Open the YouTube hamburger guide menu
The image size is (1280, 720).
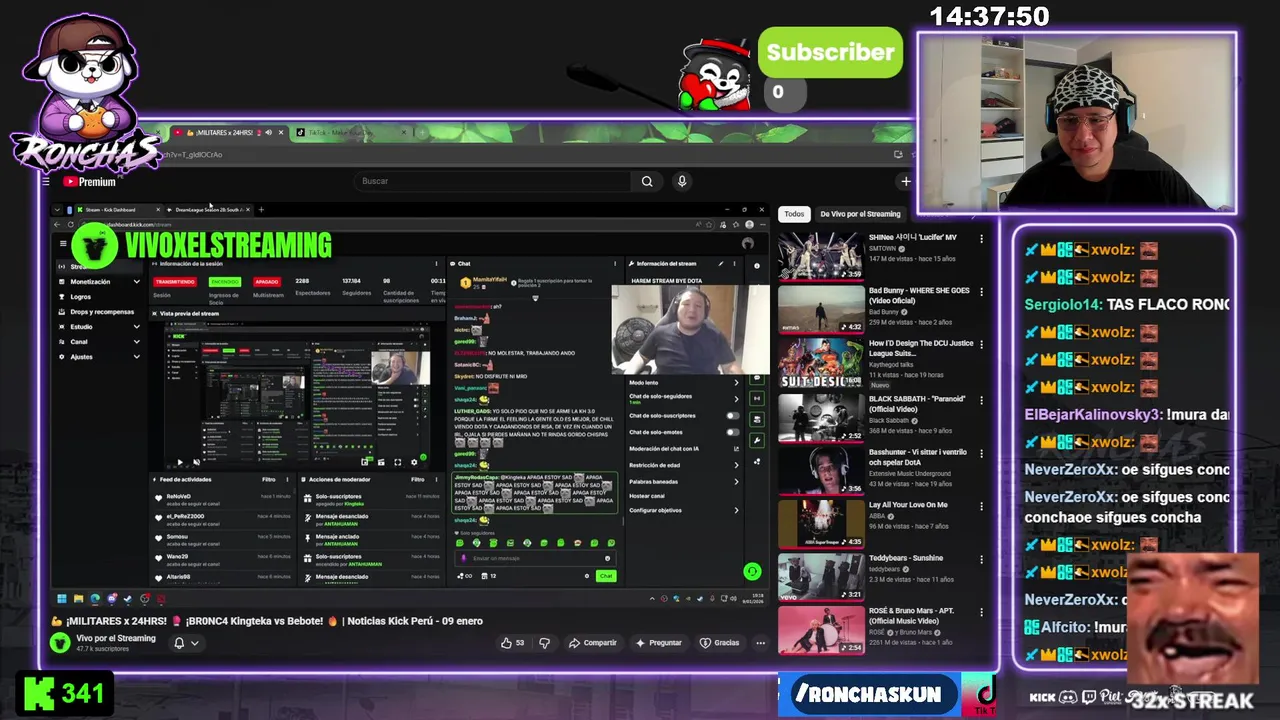46,182
